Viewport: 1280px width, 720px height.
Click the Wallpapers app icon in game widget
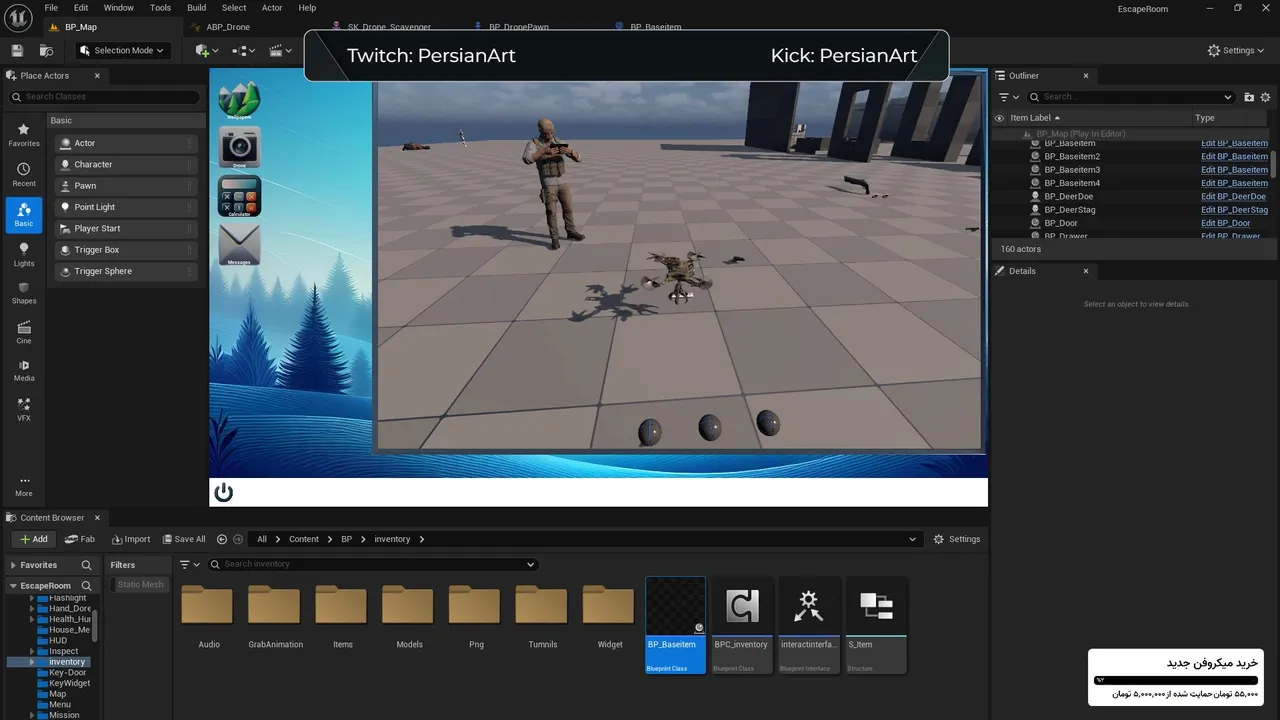pyautogui.click(x=239, y=100)
